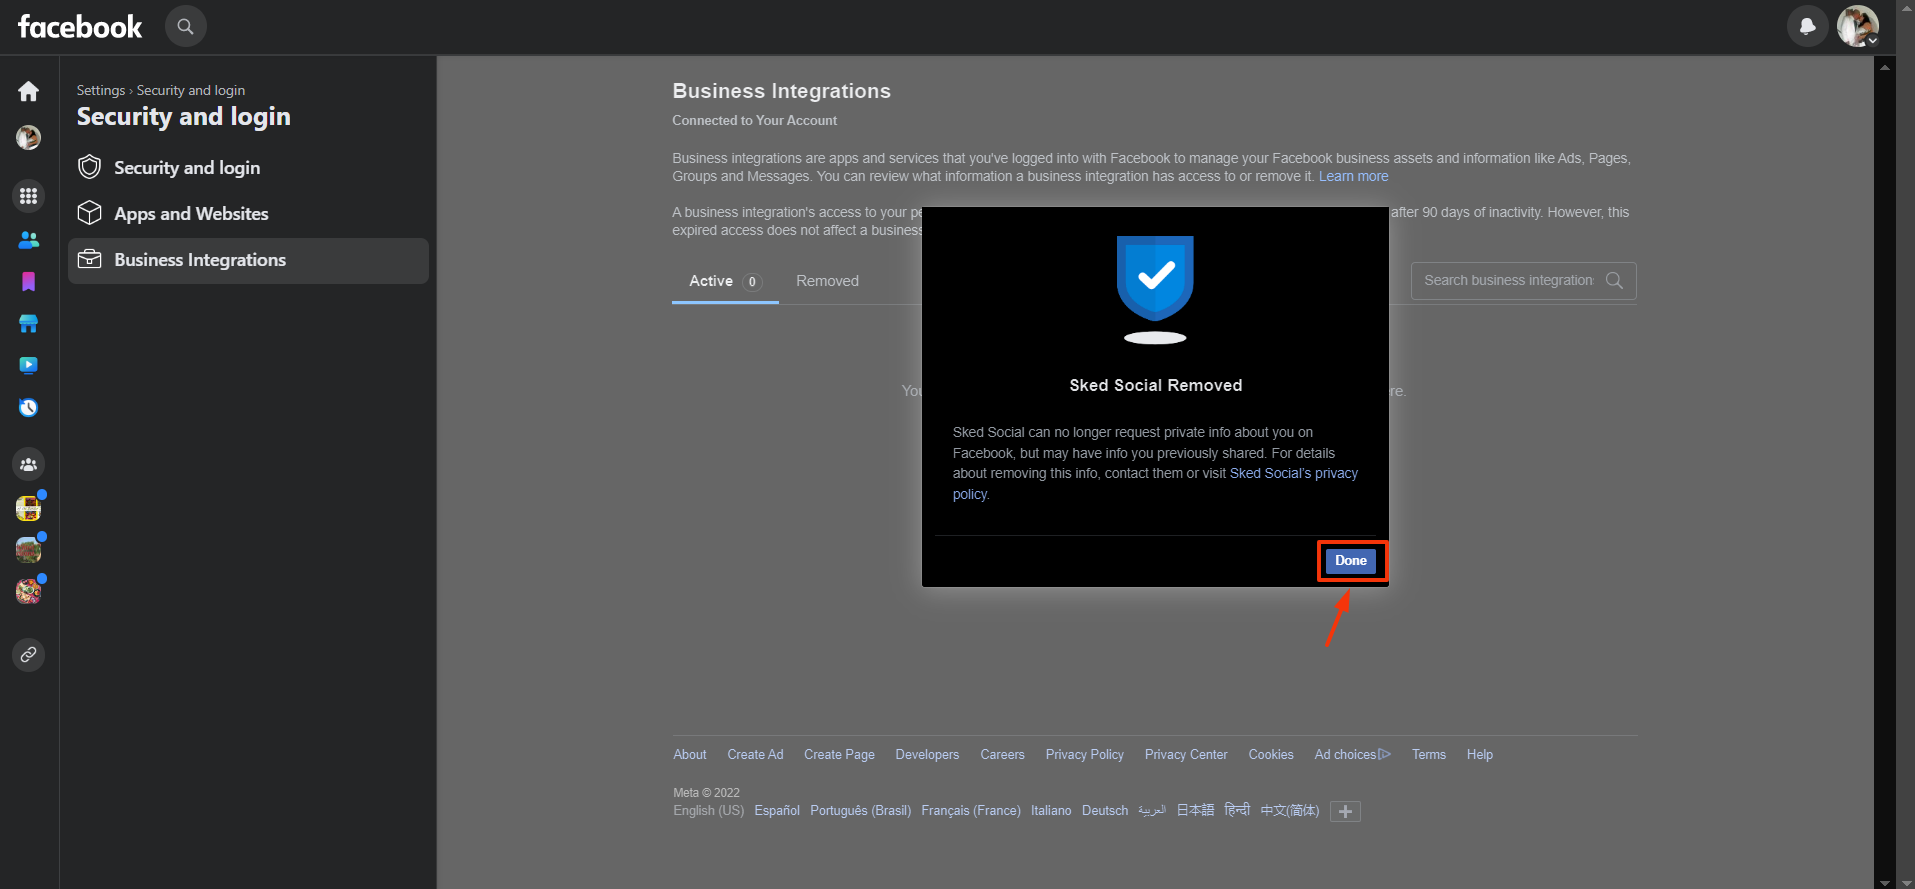This screenshot has width=1915, height=889.
Task: Switch language to Português (Brasil)
Action: (860, 811)
